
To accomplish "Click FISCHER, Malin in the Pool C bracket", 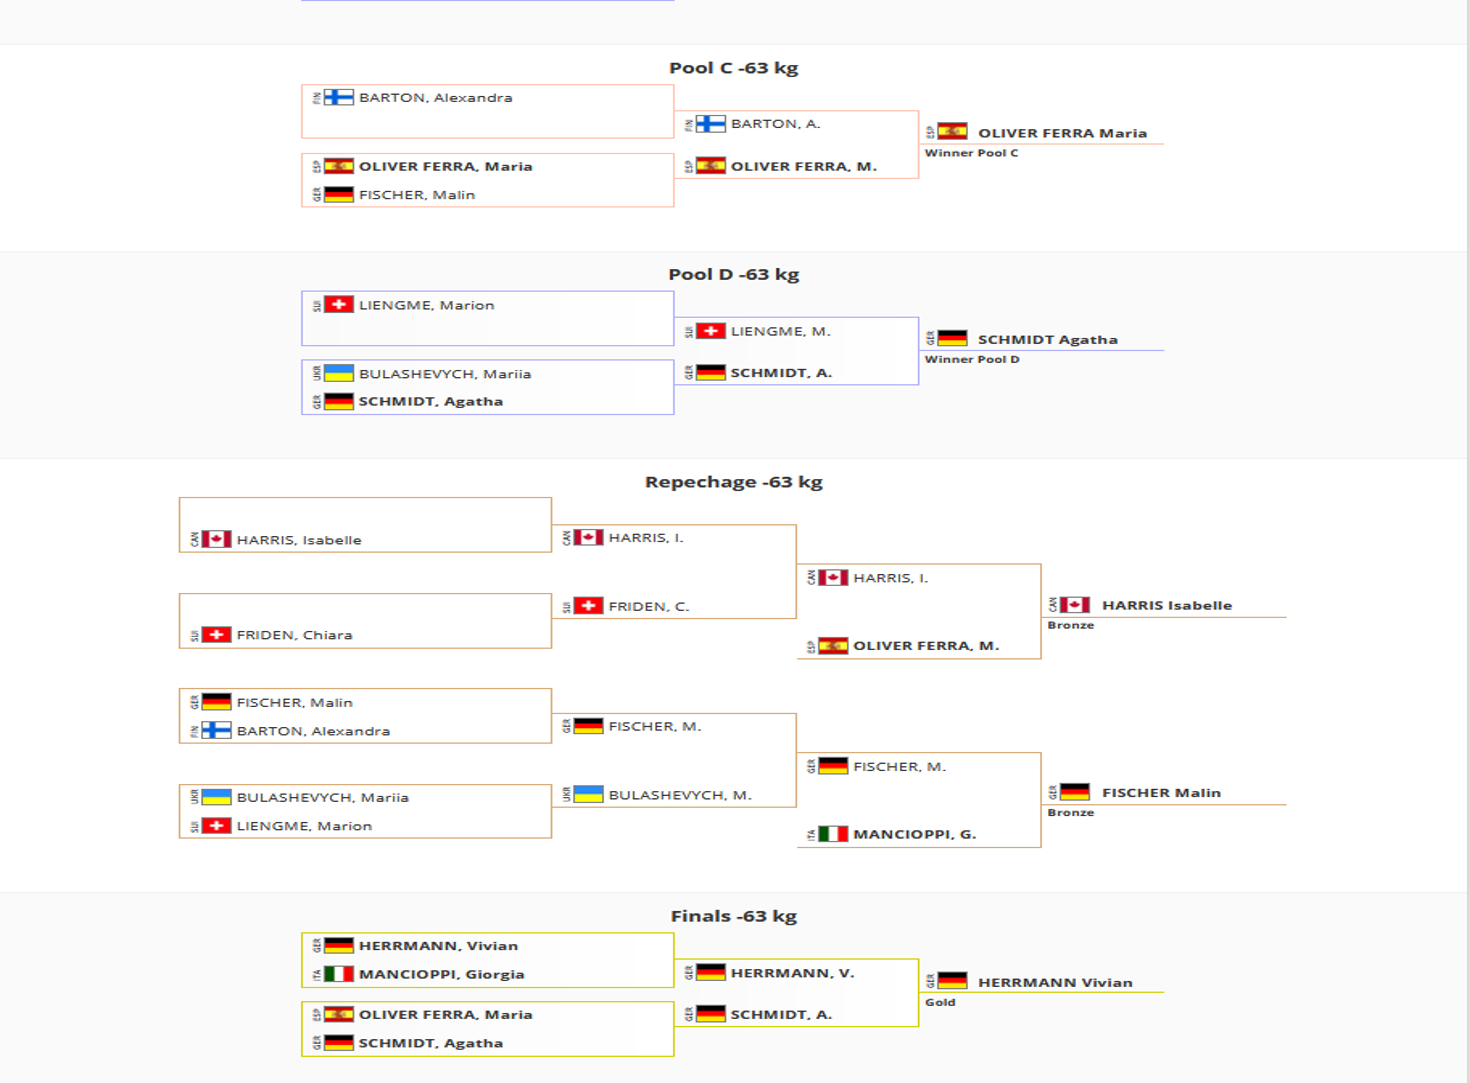I will pos(416,195).
